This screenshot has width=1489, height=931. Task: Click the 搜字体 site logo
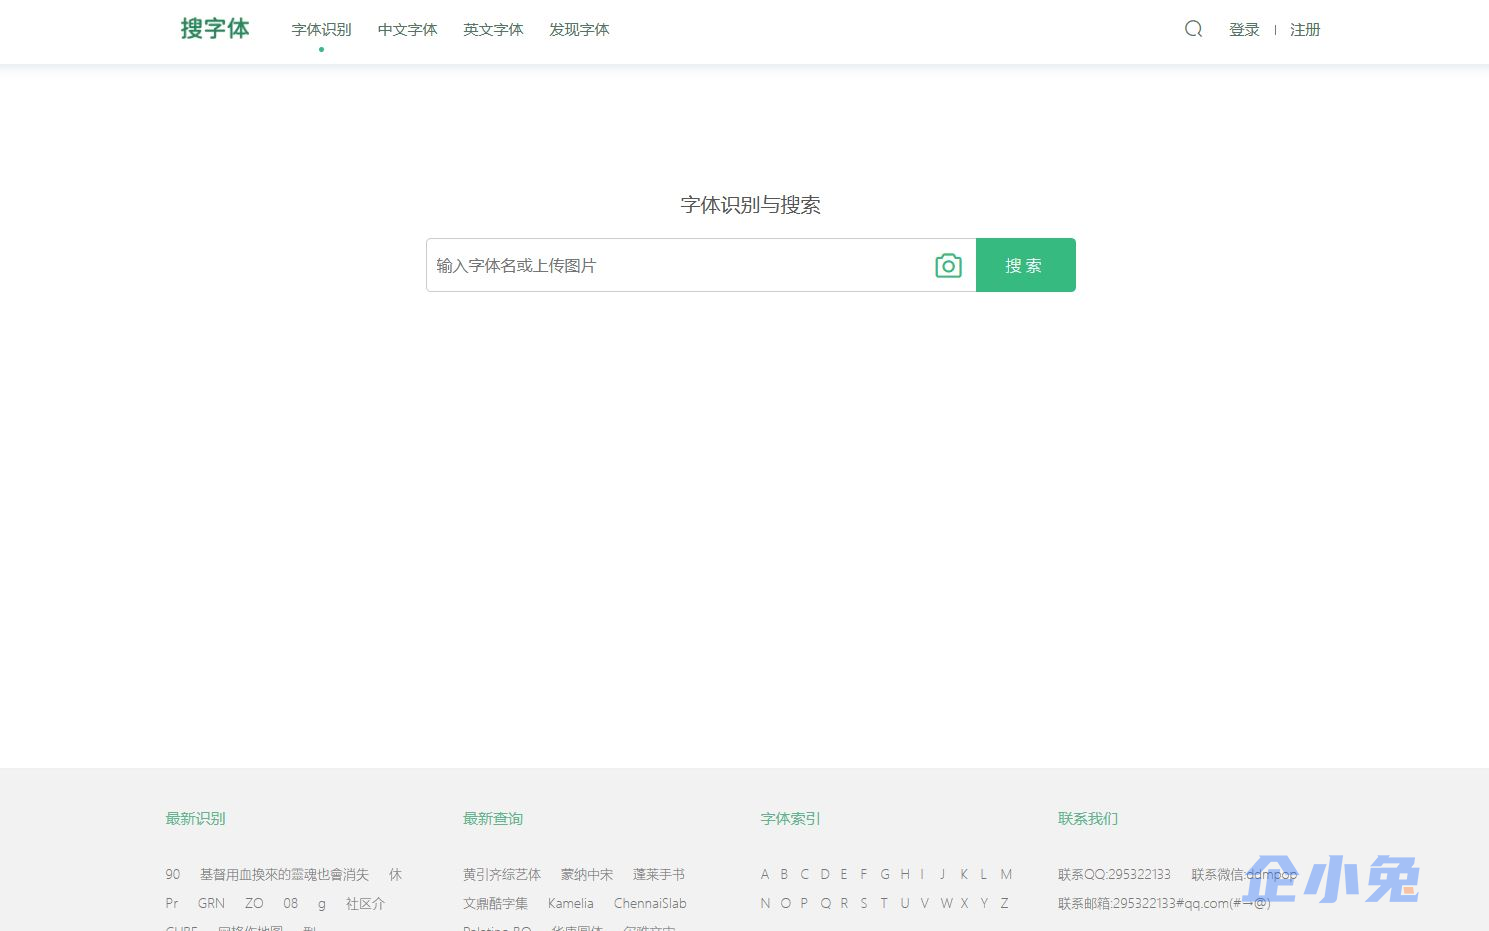tap(215, 29)
